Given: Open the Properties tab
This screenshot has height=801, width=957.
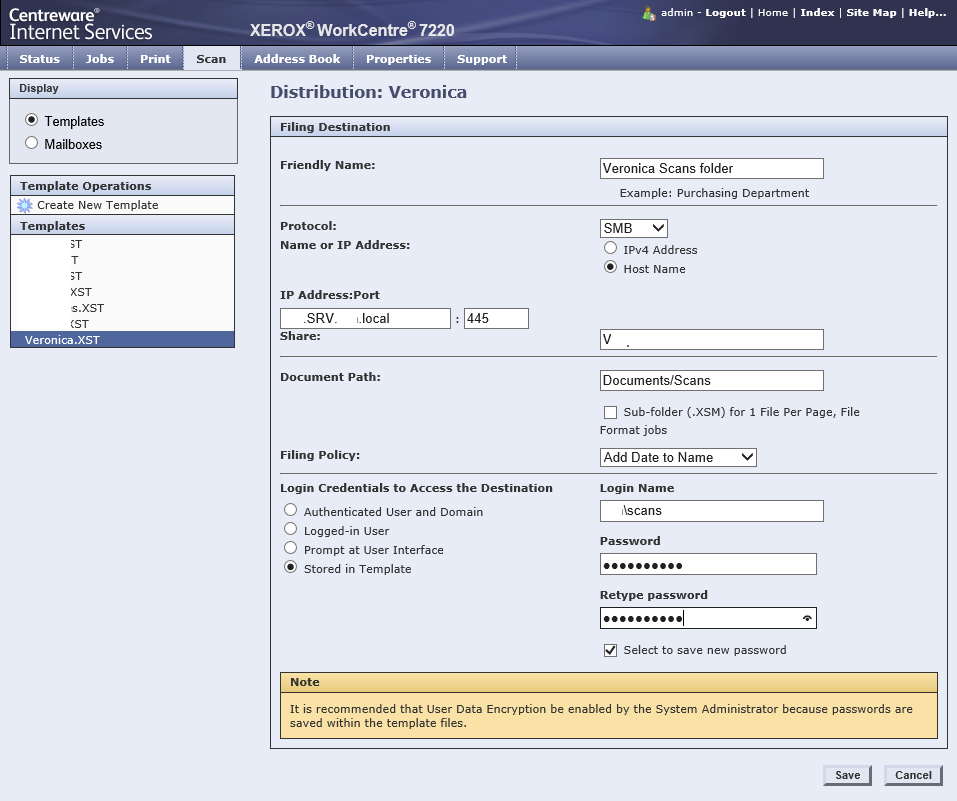Looking at the screenshot, I should (x=399, y=59).
